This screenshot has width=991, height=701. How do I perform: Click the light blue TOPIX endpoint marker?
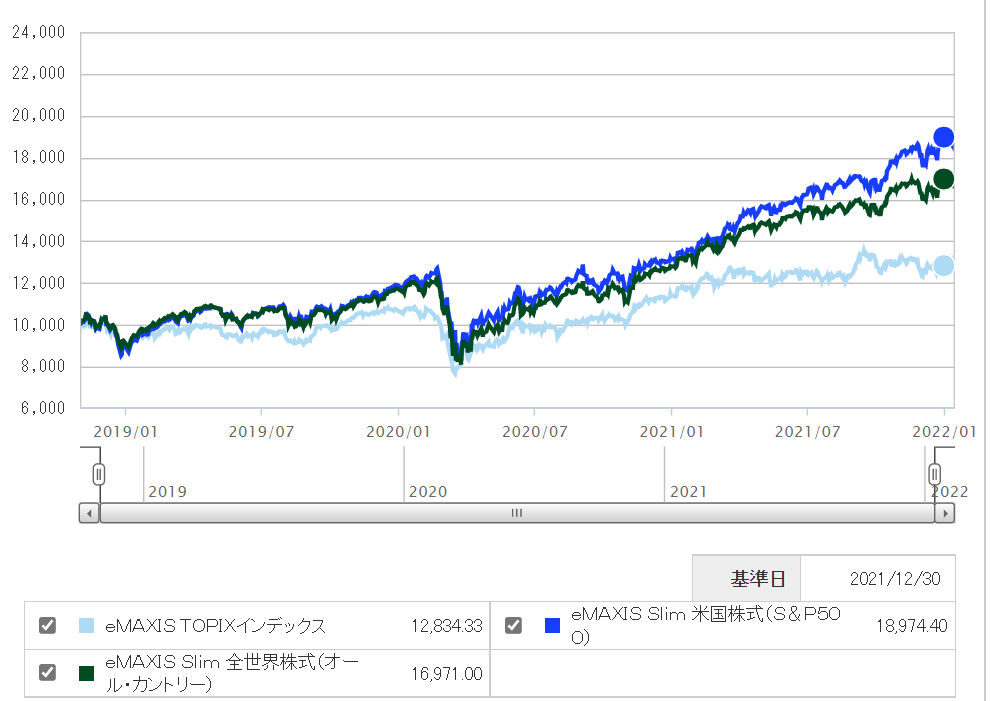(x=944, y=265)
